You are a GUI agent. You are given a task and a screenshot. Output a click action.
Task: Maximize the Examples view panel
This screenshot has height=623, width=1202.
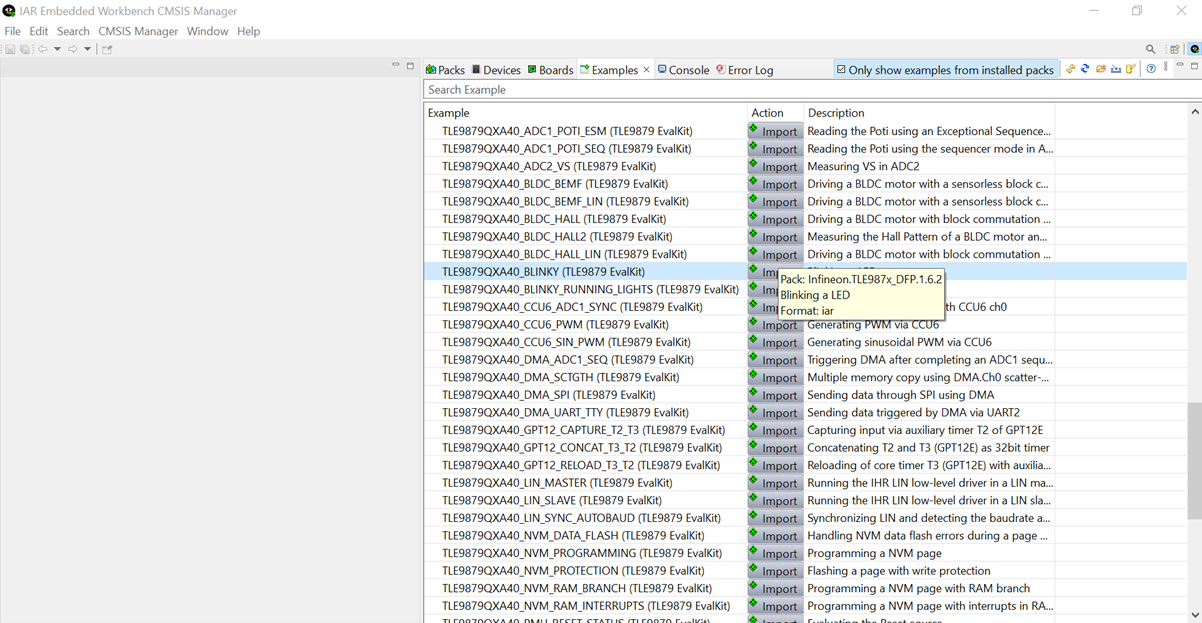(x=1194, y=67)
